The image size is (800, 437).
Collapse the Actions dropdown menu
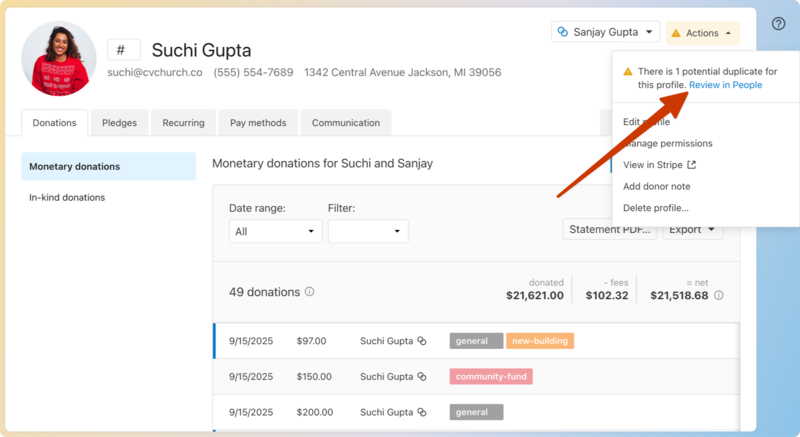click(x=702, y=33)
